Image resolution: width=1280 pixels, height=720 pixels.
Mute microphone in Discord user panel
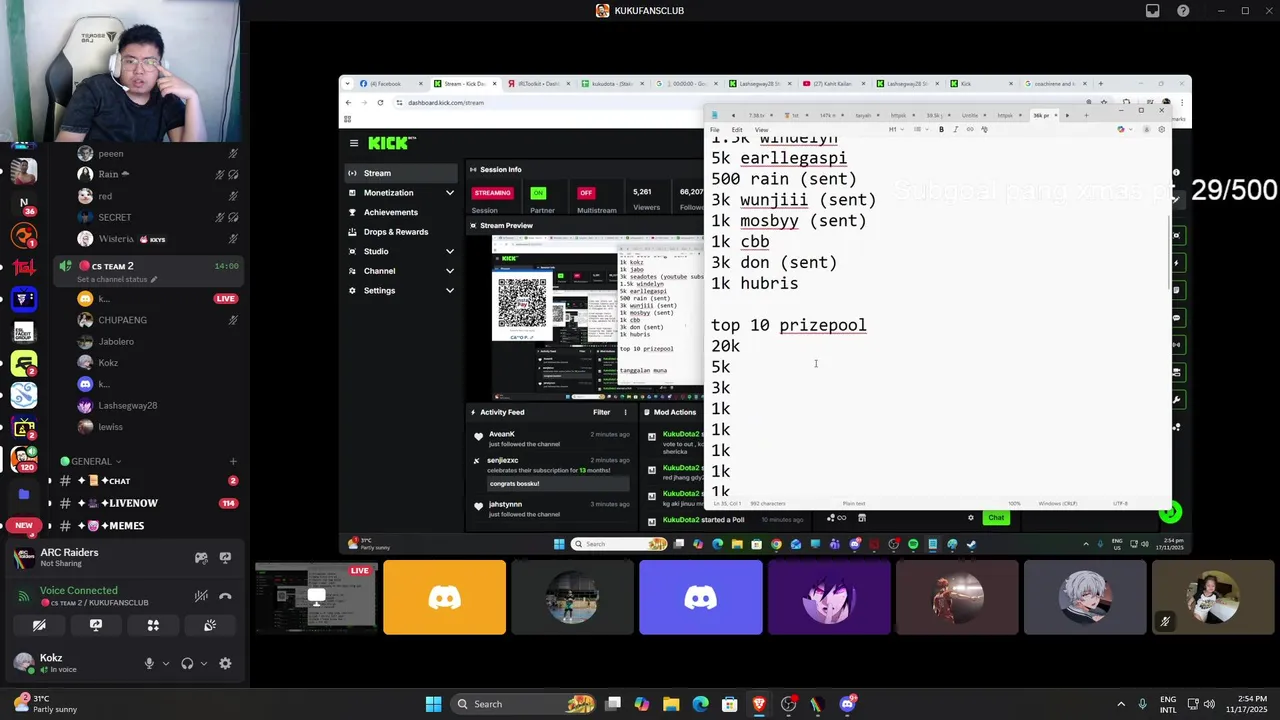[x=149, y=663]
